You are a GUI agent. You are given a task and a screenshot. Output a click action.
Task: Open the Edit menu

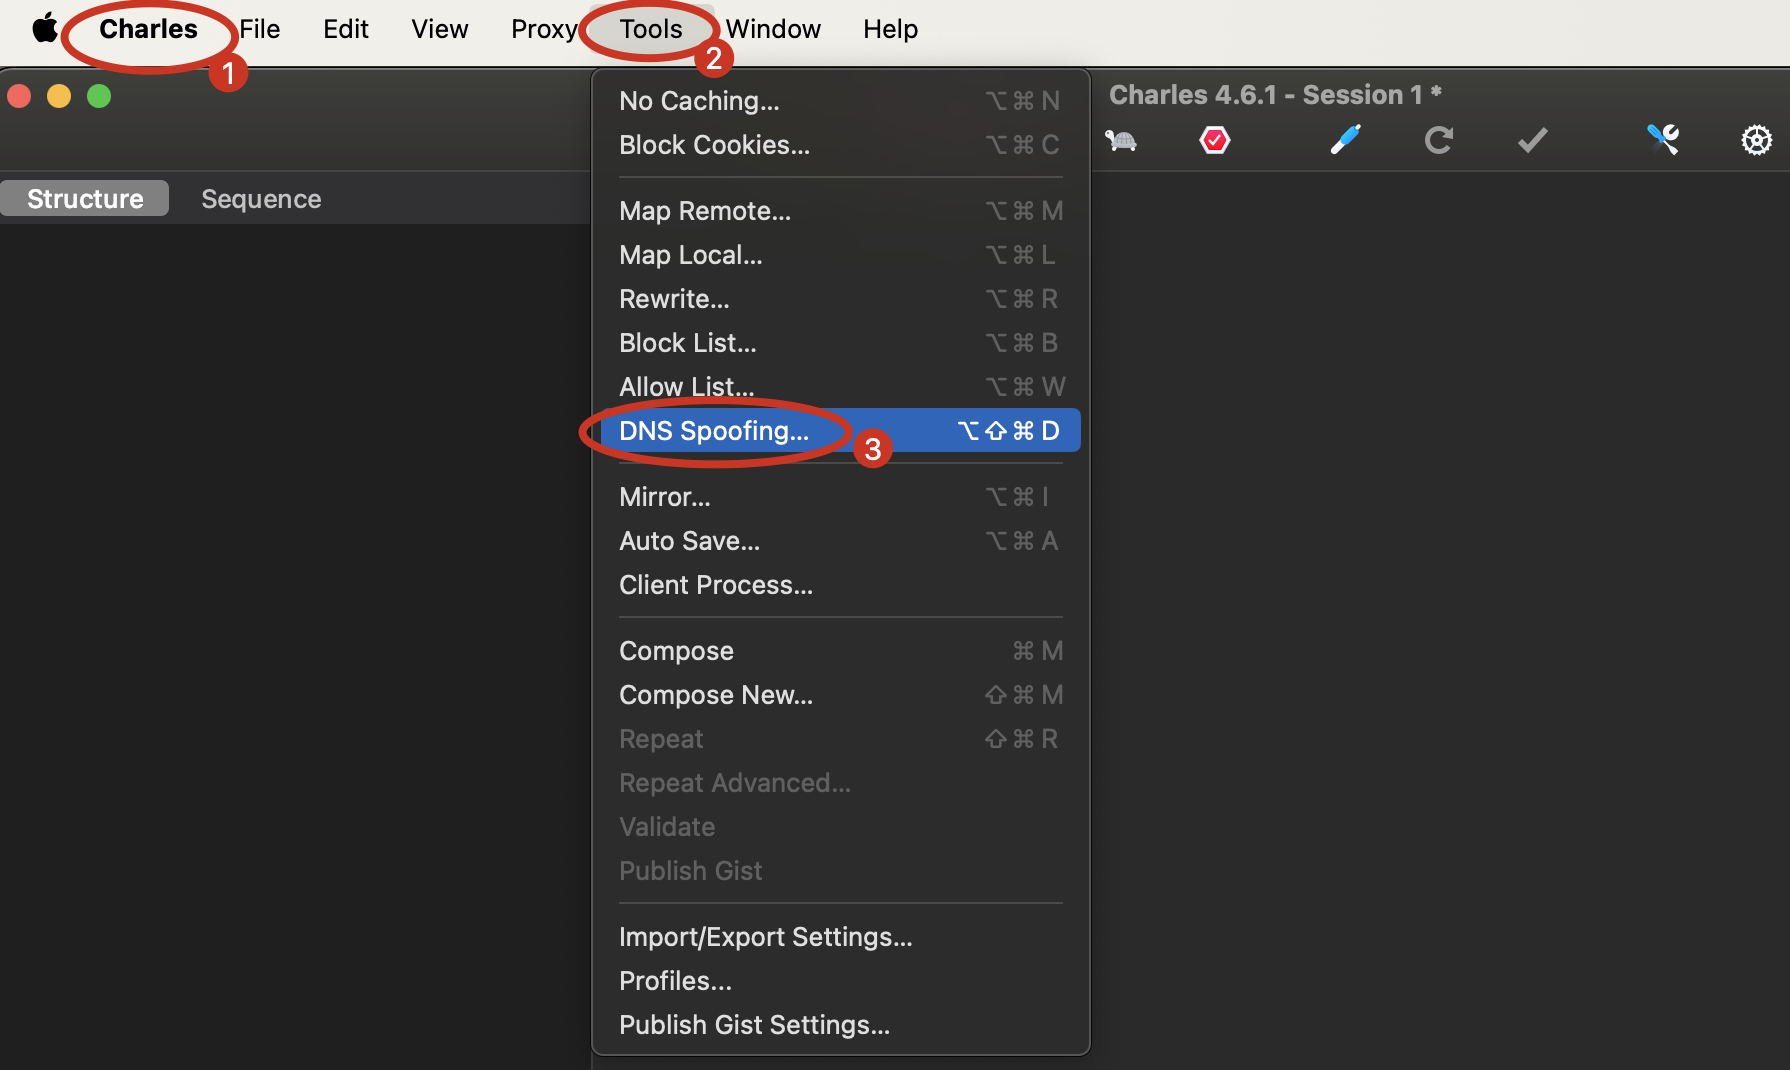click(346, 29)
